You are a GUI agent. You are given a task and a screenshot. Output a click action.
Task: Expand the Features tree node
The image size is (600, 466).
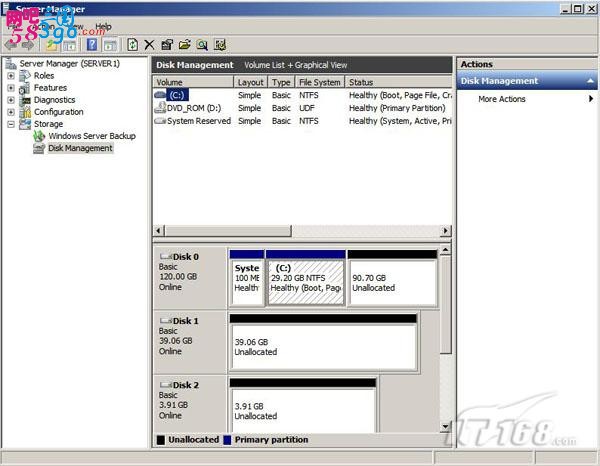pyautogui.click(x=11, y=88)
